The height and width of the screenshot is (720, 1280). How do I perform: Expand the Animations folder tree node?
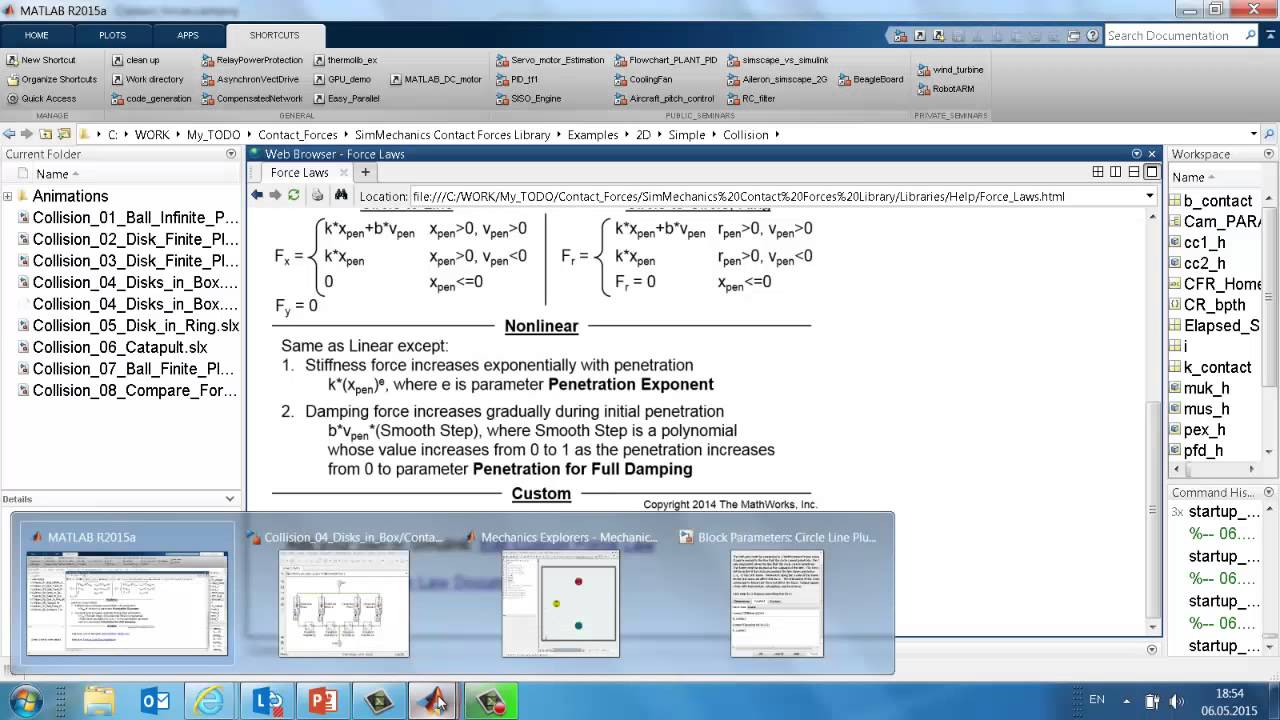[8, 196]
